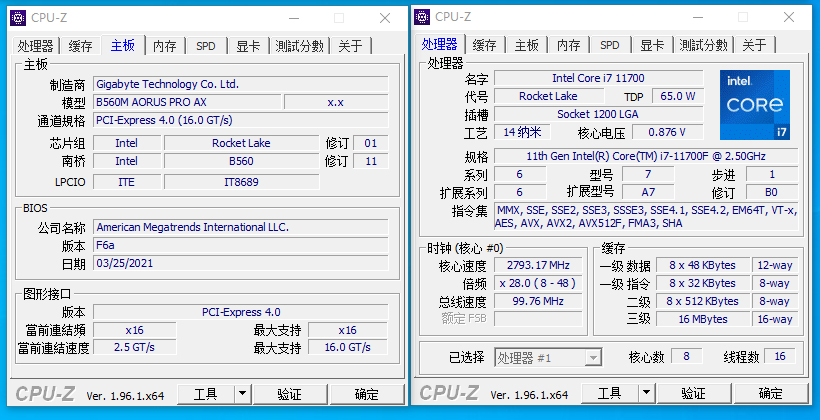
Task: Click specification 11th Gen Intel Core i7-11700F field
Action: pyautogui.click(x=646, y=156)
